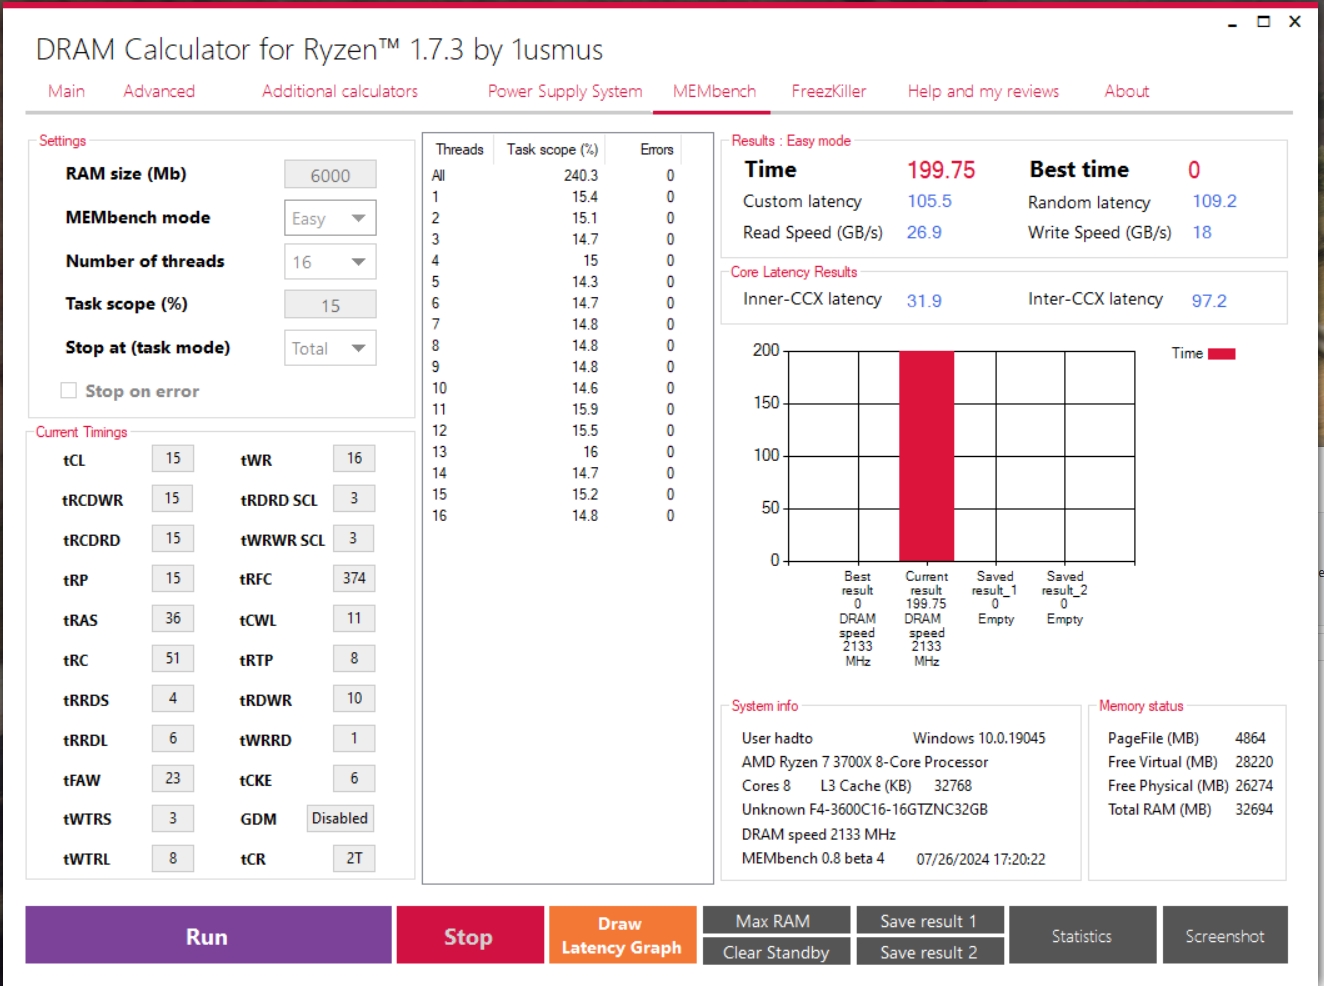Screen dimensions: 1324x986
Task: Save benchmark to Save result 1
Action: pyautogui.click(x=930, y=920)
